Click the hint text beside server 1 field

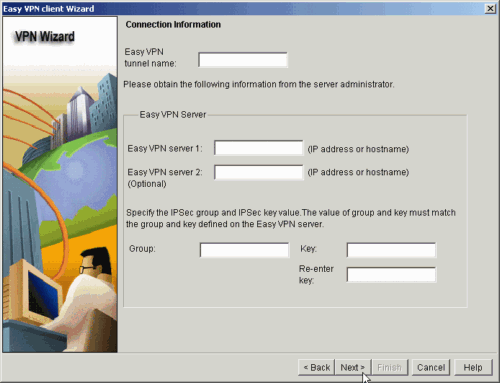[x=358, y=149]
